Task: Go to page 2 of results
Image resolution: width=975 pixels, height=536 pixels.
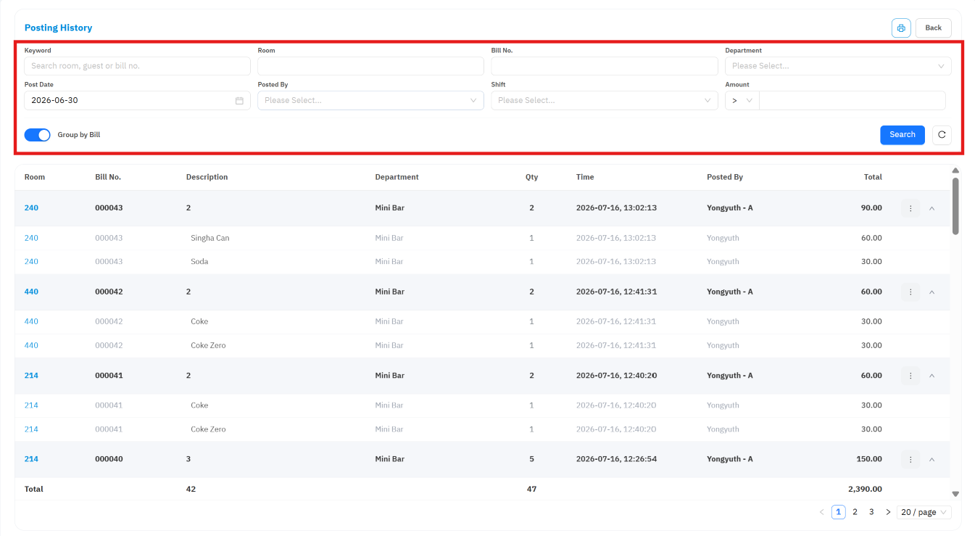Action: [x=855, y=512]
